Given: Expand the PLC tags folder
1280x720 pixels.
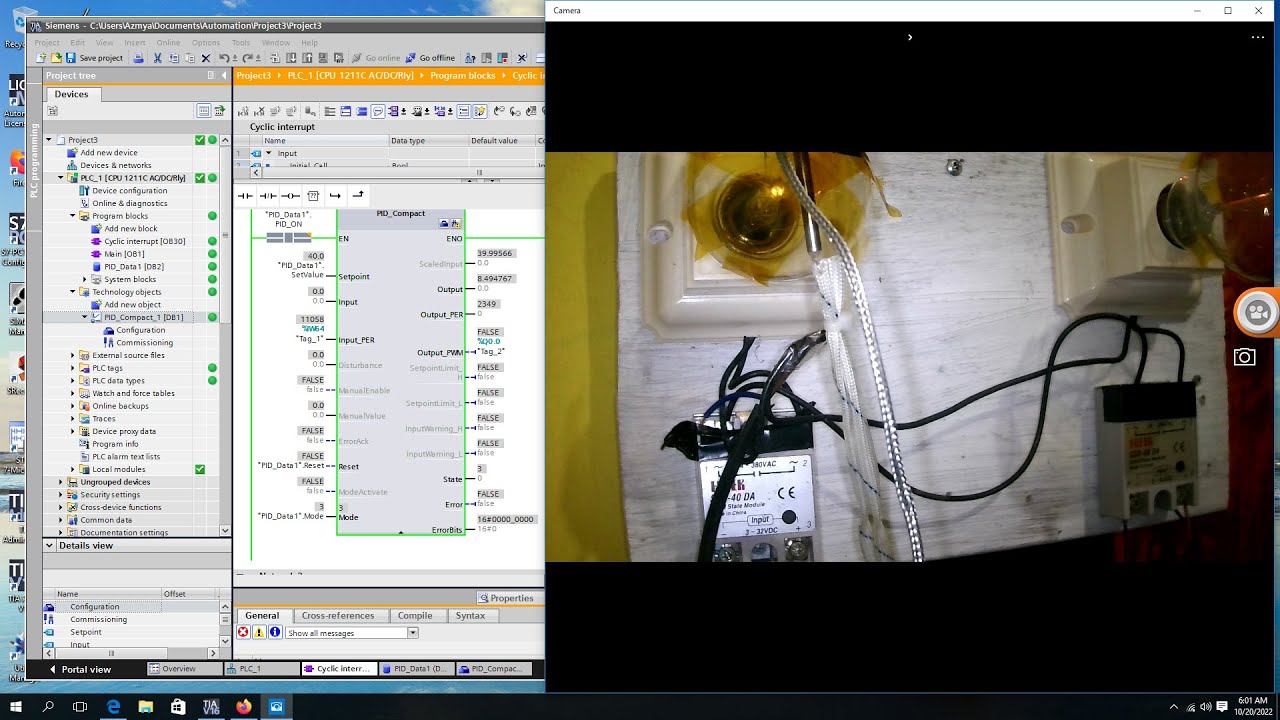Looking at the screenshot, I should coord(73,368).
